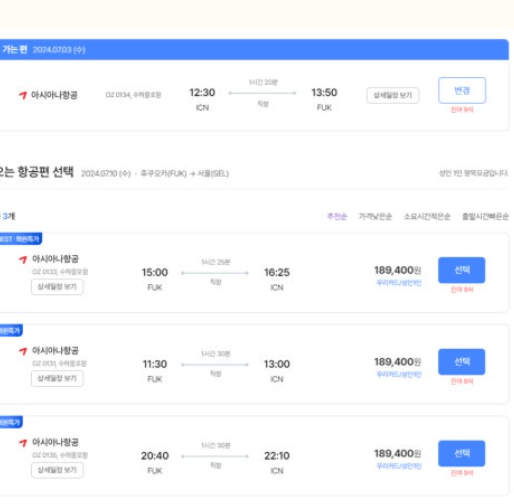Screen dimensions: 514x504
Task: Click the blue badge on the 15:00 flight card
Action: (21, 239)
